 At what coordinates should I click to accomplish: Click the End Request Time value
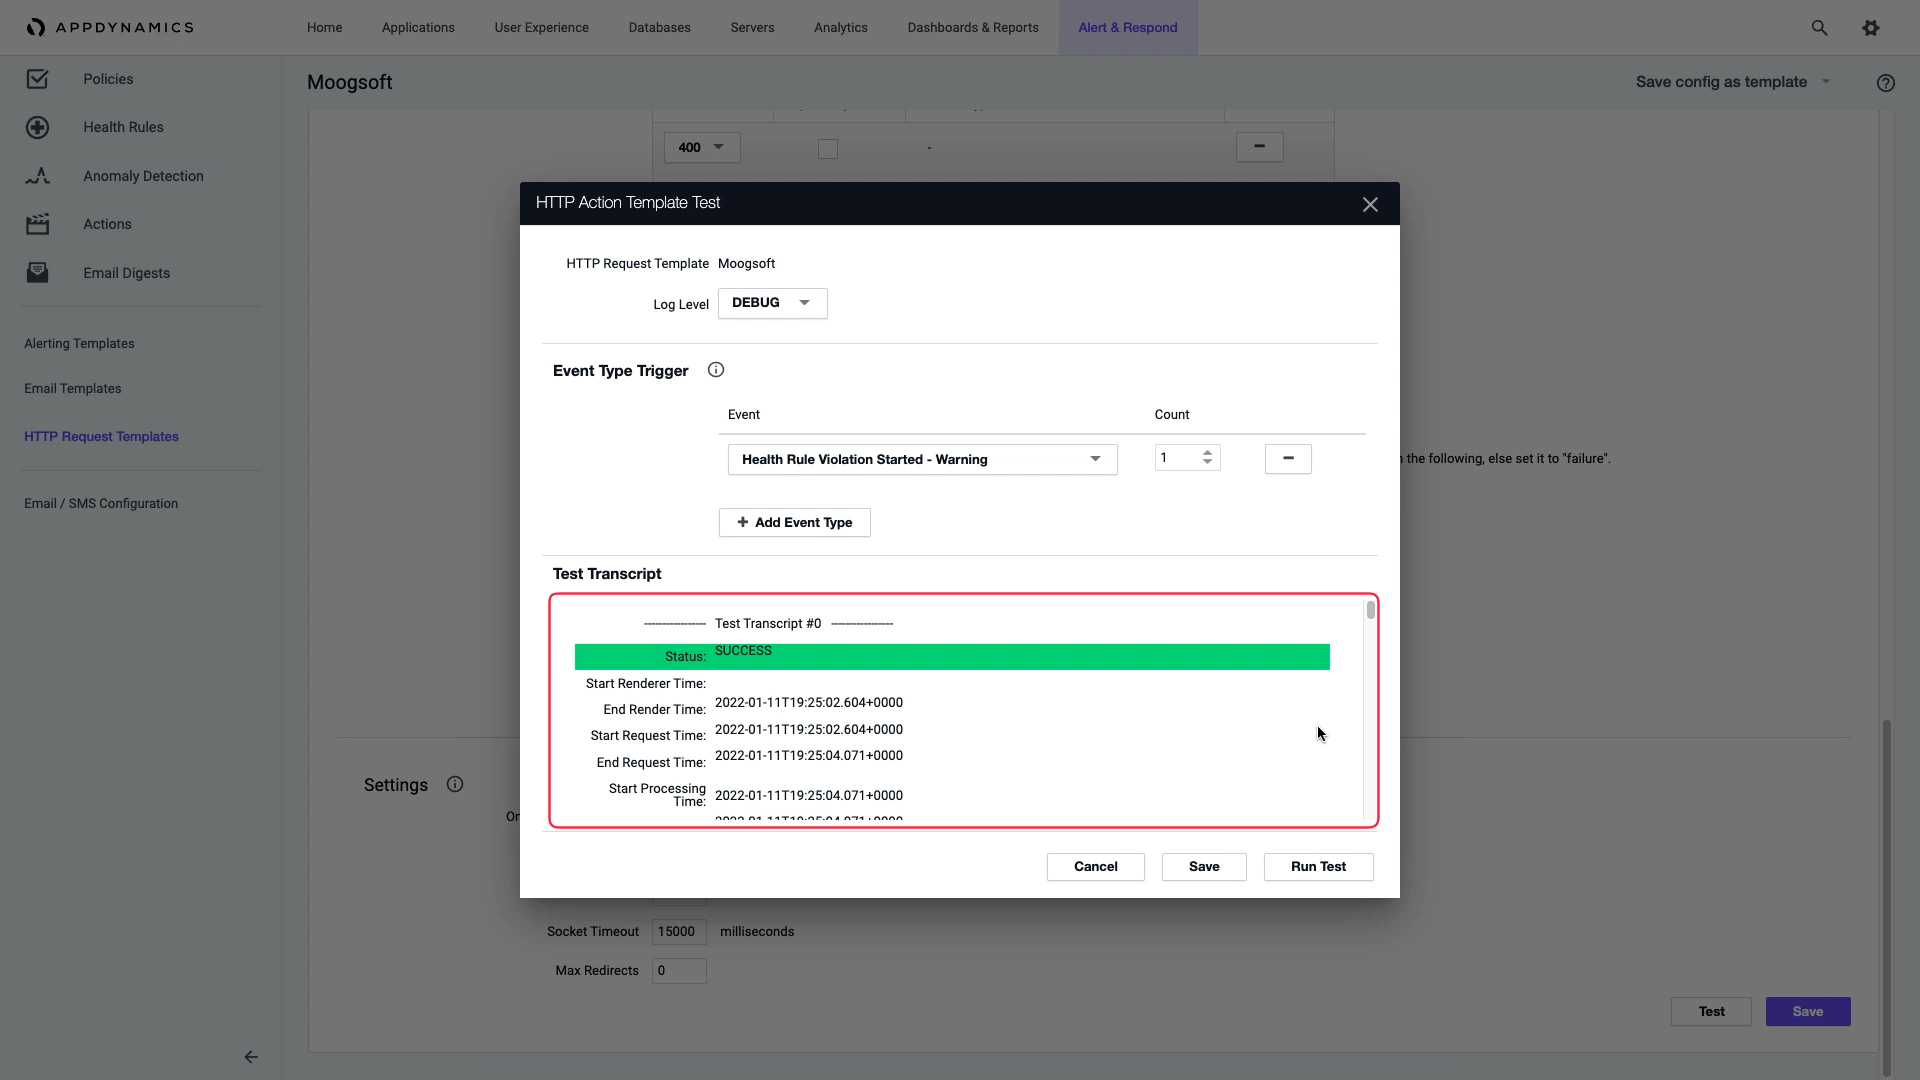click(x=808, y=756)
